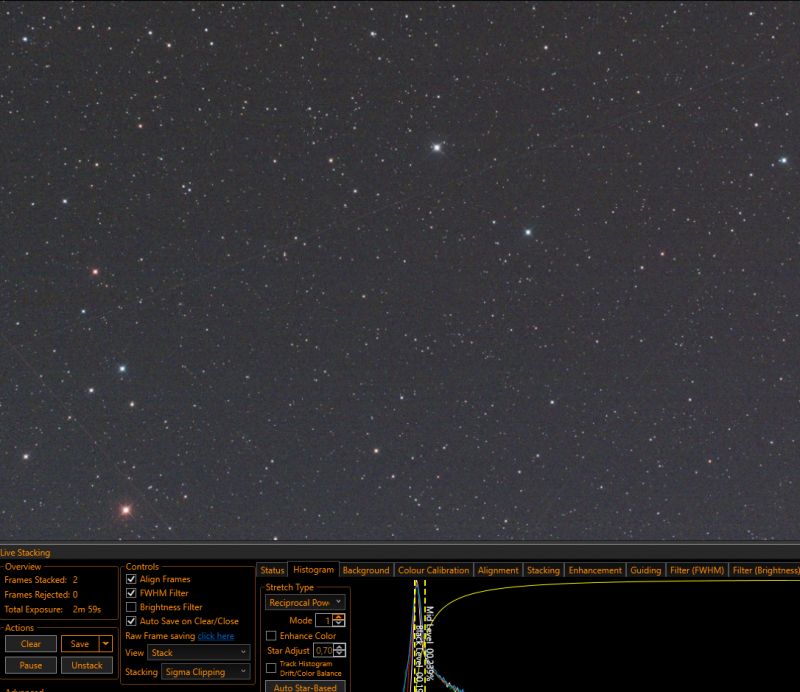The image size is (800, 692).
Task: Increase the Mode value with up arrow
Action: click(x=339, y=617)
